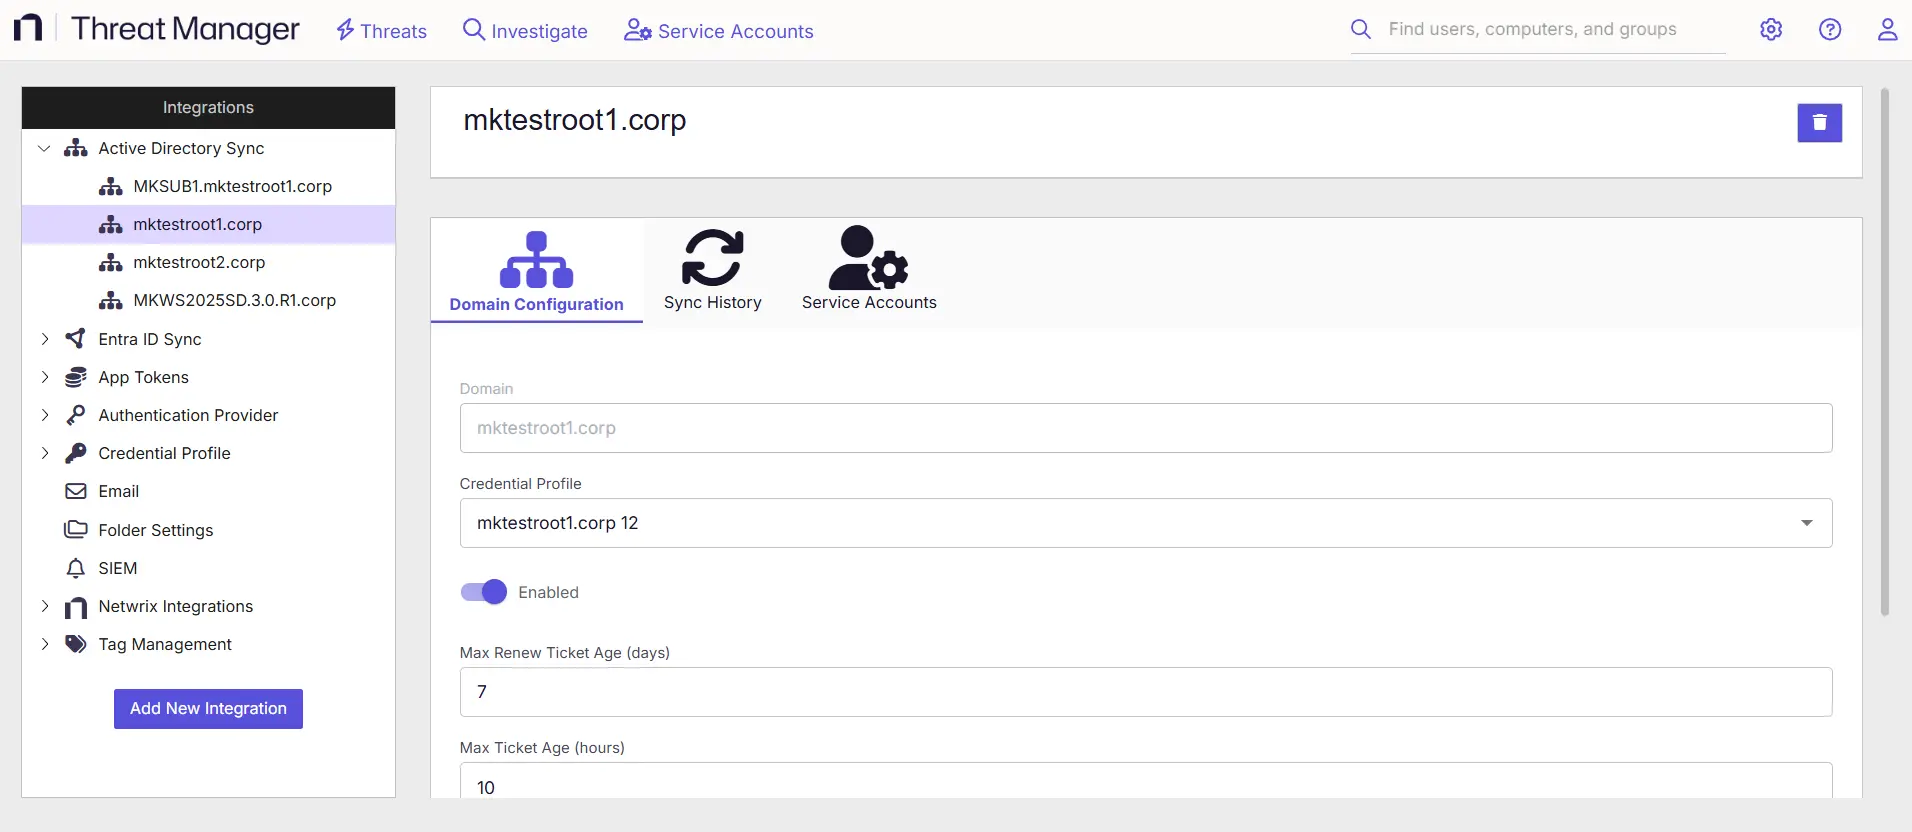Select mktestroot2.corp domain

pos(199,262)
